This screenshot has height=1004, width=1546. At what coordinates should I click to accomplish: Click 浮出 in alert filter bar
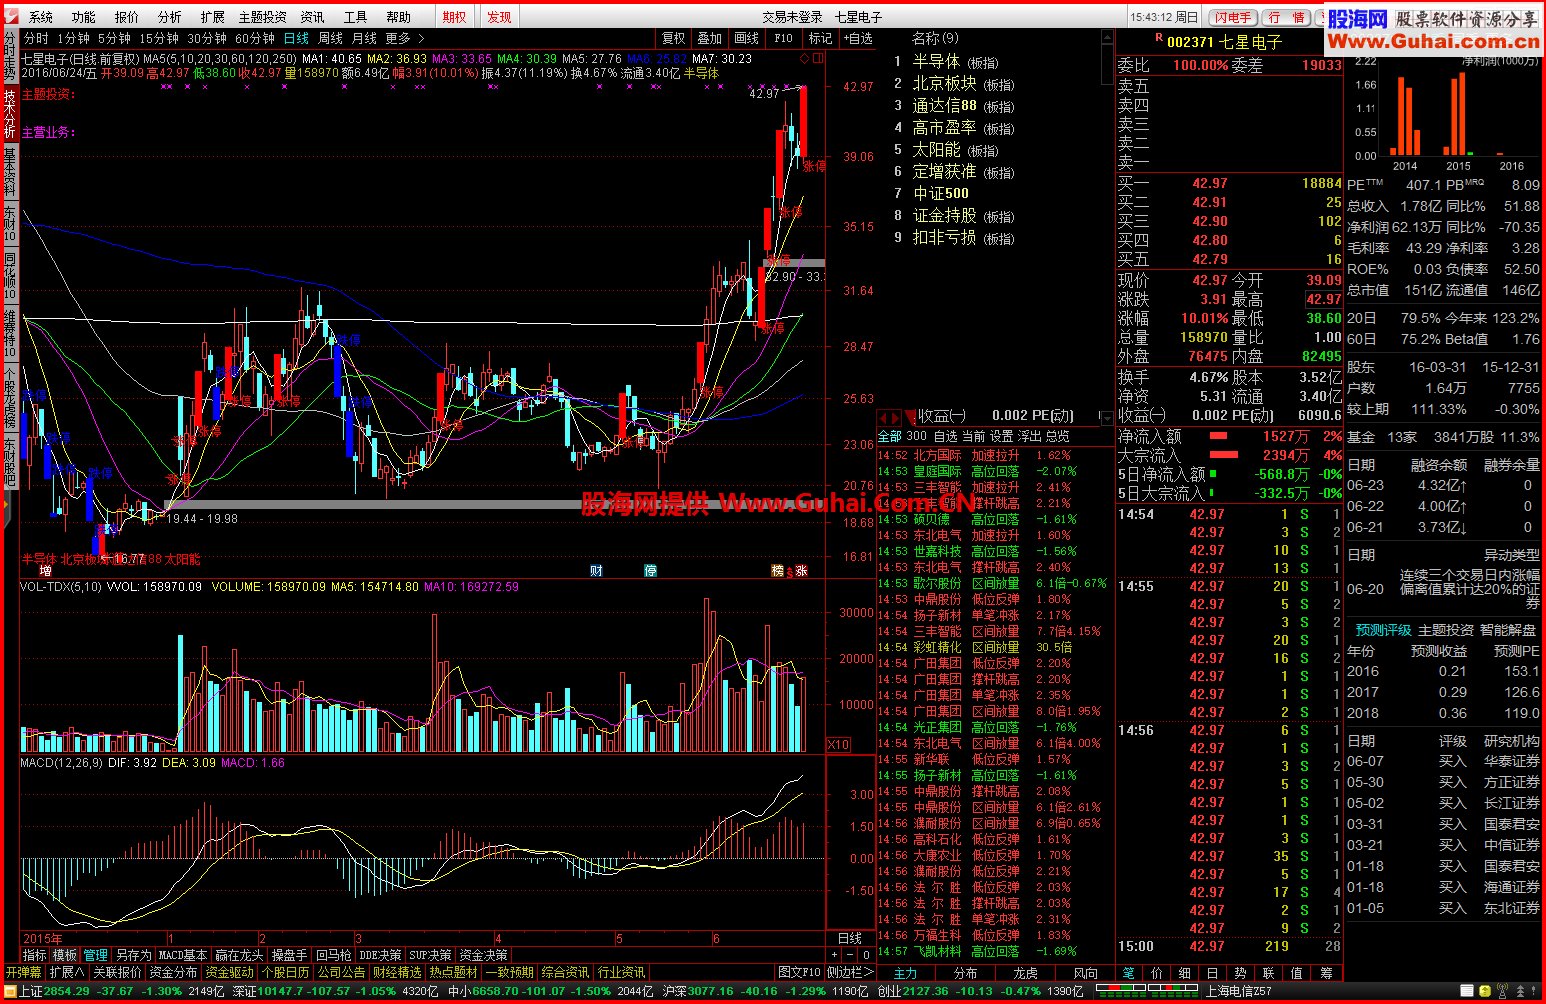click(1029, 436)
